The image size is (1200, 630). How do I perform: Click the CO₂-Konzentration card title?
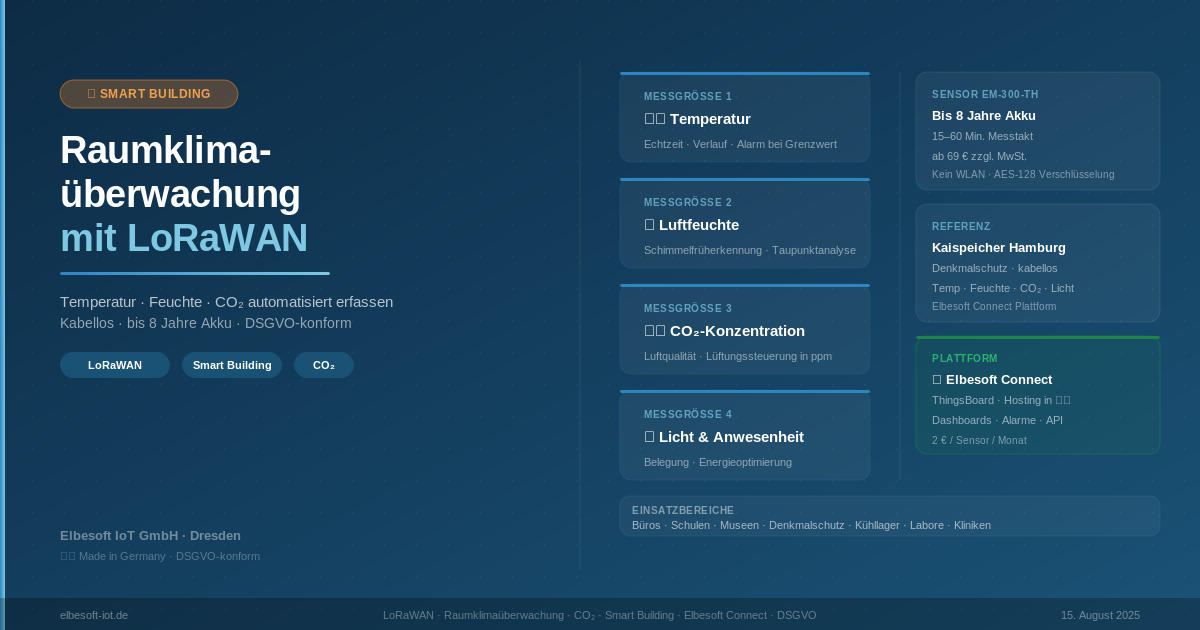click(x=724, y=331)
